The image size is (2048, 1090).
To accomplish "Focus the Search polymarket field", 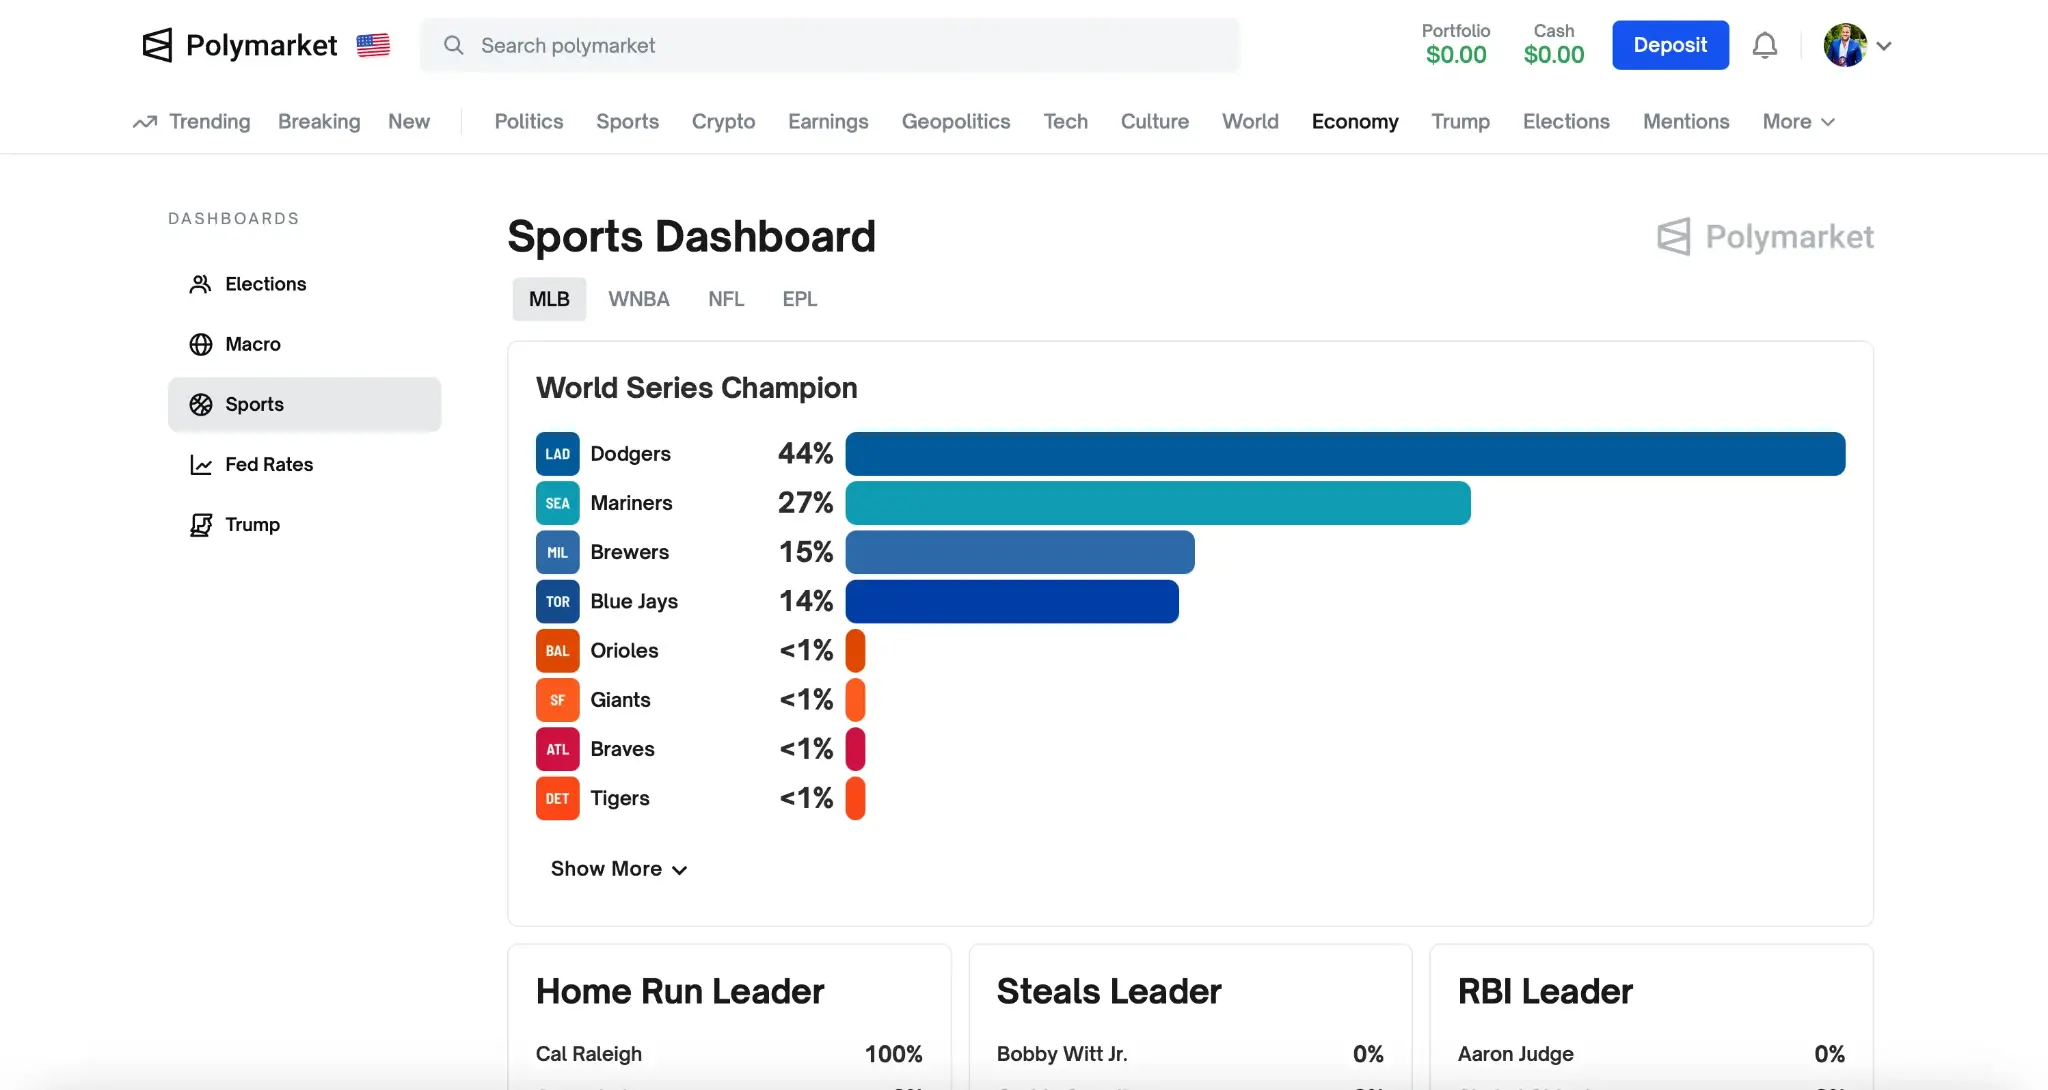I will pos(830,45).
